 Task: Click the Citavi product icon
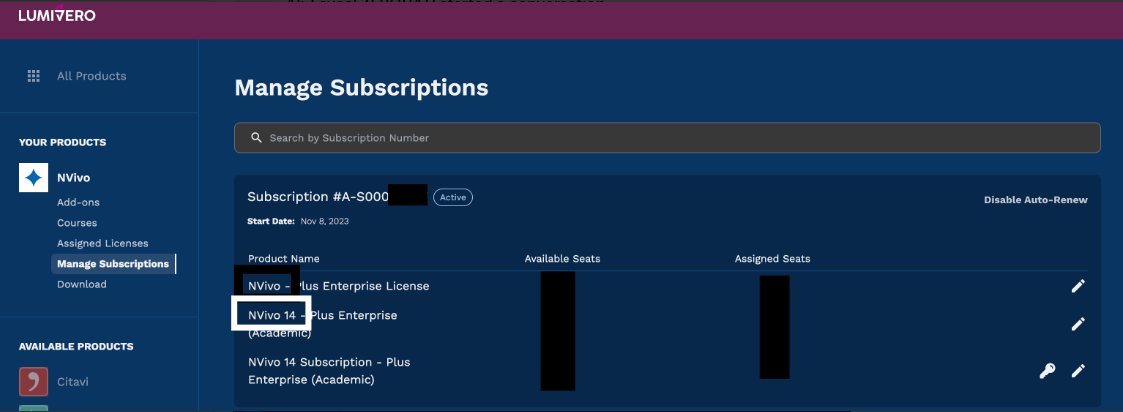[x=33, y=382]
